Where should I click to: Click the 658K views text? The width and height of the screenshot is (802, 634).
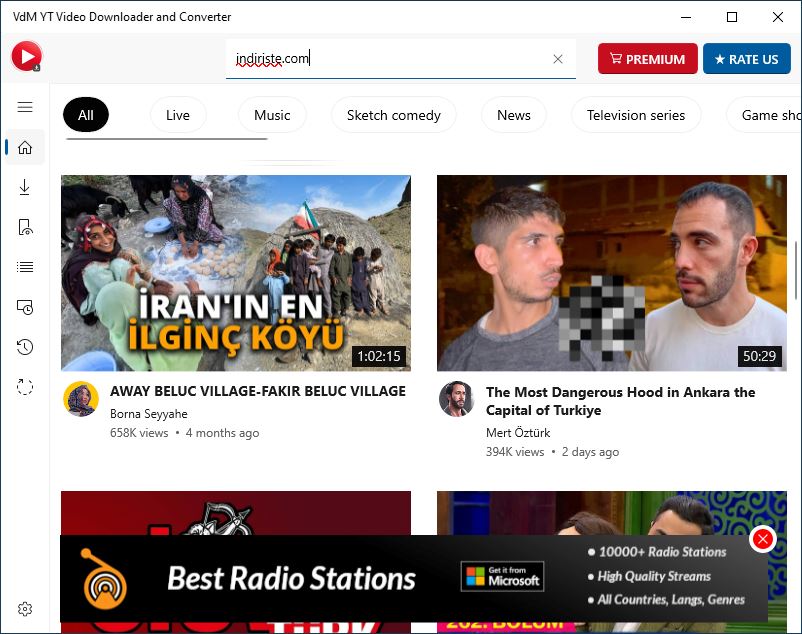(139, 433)
